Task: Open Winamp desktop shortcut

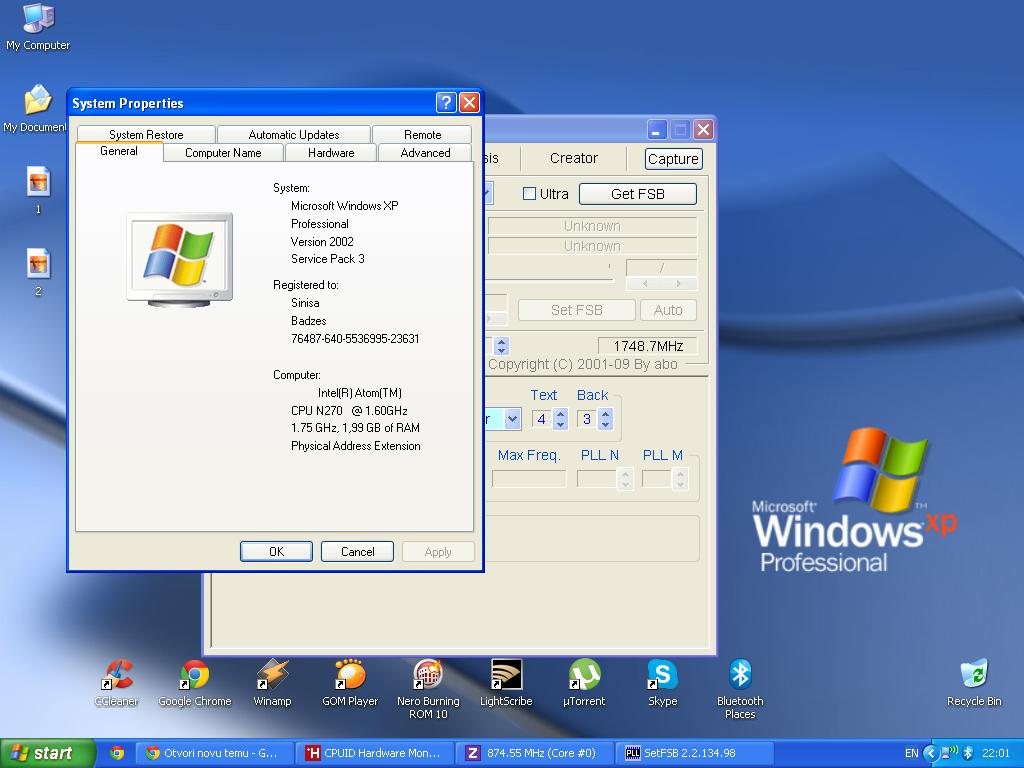Action: [x=272, y=683]
